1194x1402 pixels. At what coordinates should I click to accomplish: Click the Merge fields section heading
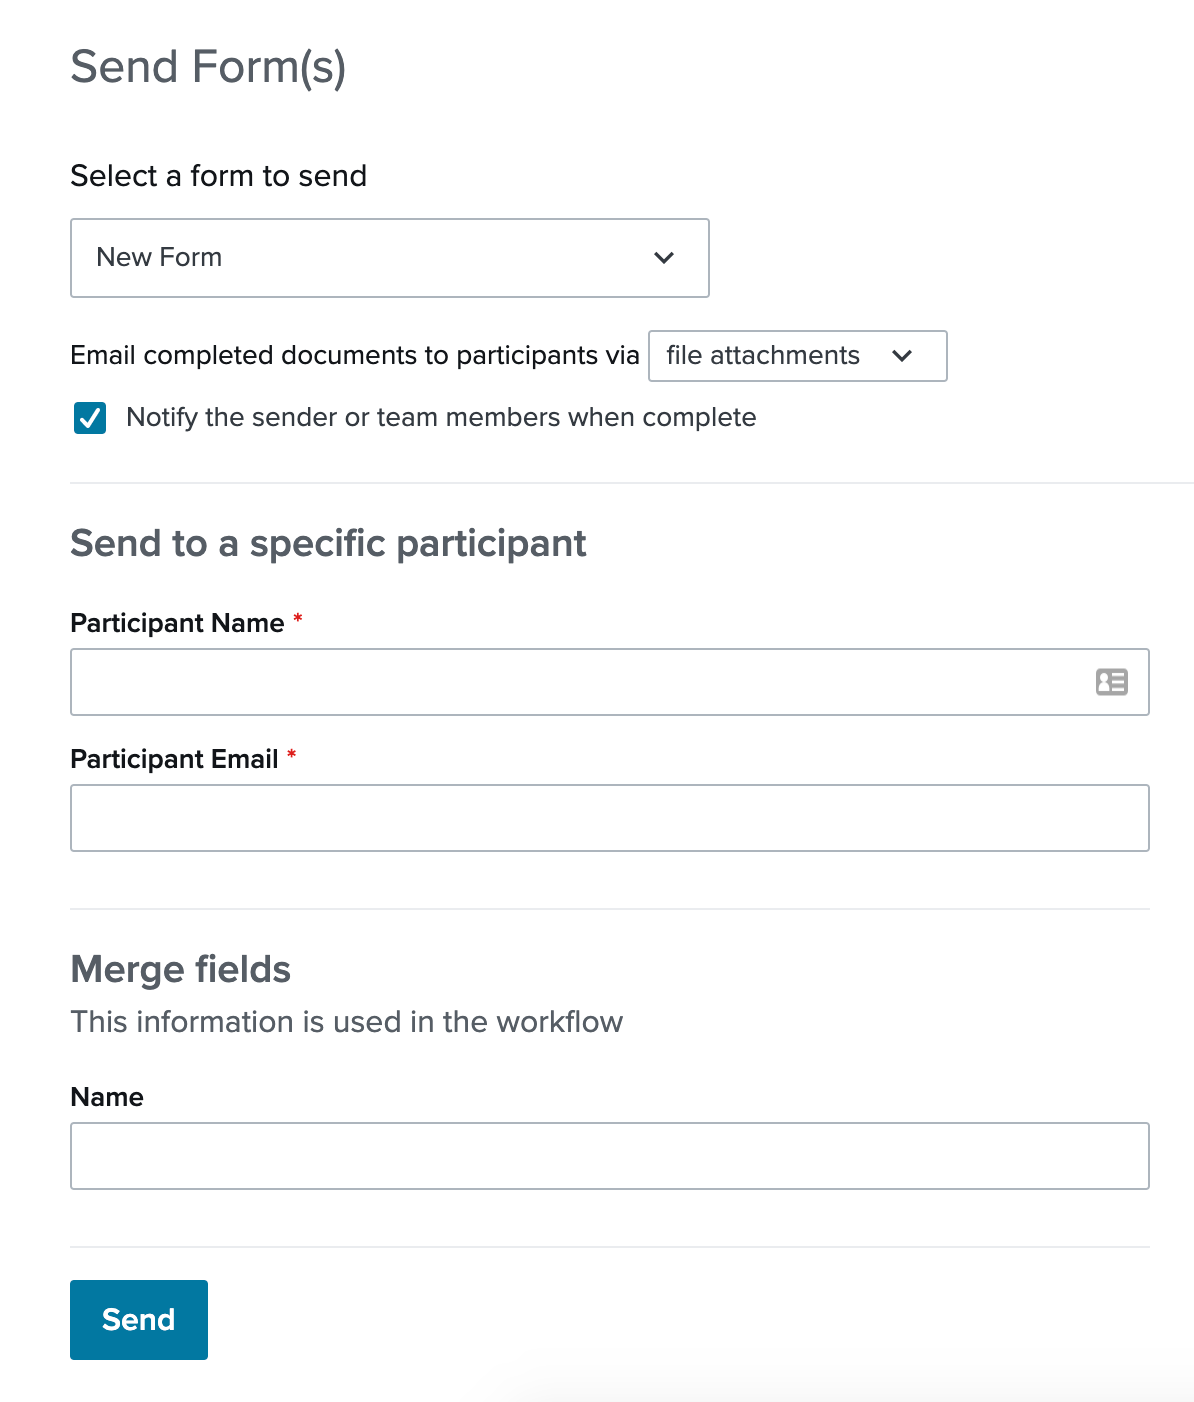pyautogui.click(x=180, y=969)
